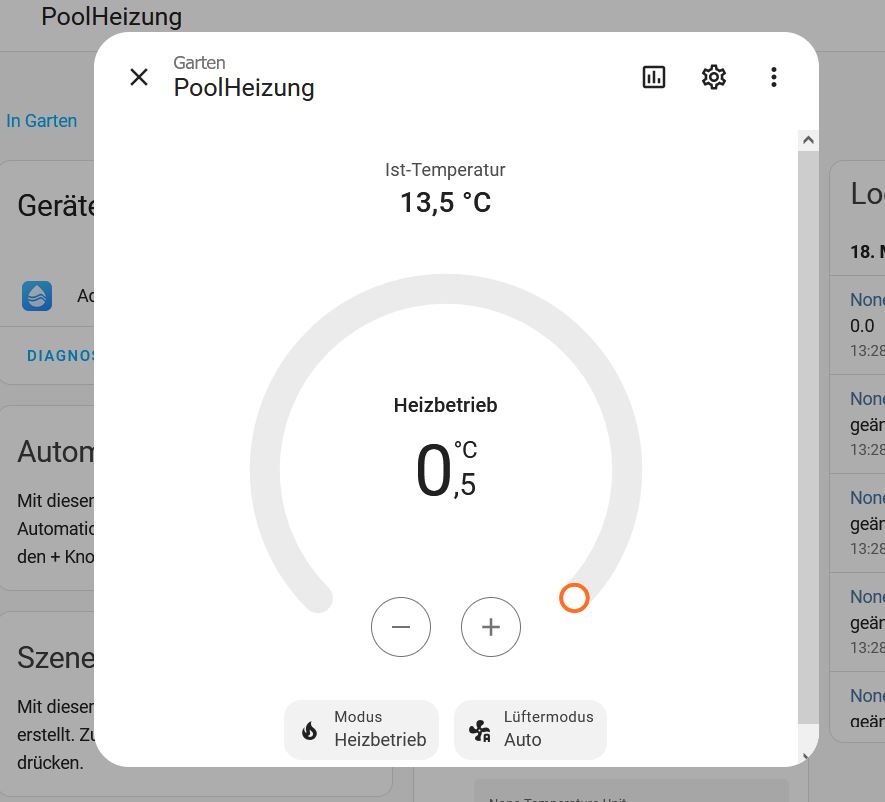The image size is (885, 802).
Task: Click the 'Heizbetrieb' label in dial
Action: pyautogui.click(x=445, y=405)
